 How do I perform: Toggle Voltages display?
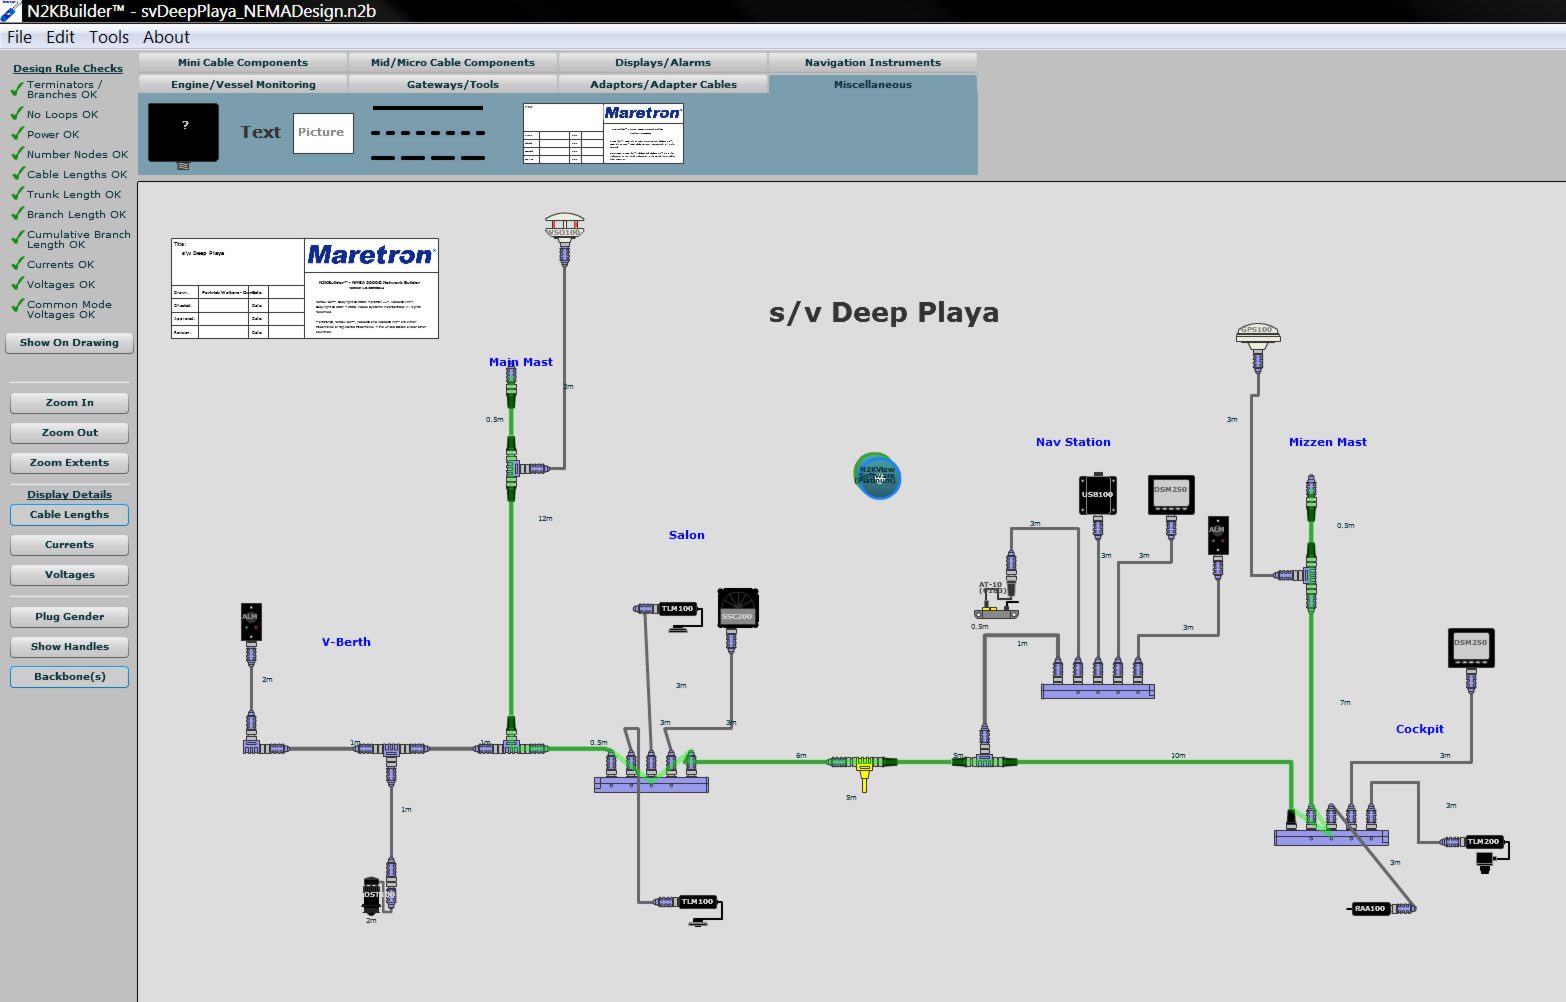tap(69, 575)
